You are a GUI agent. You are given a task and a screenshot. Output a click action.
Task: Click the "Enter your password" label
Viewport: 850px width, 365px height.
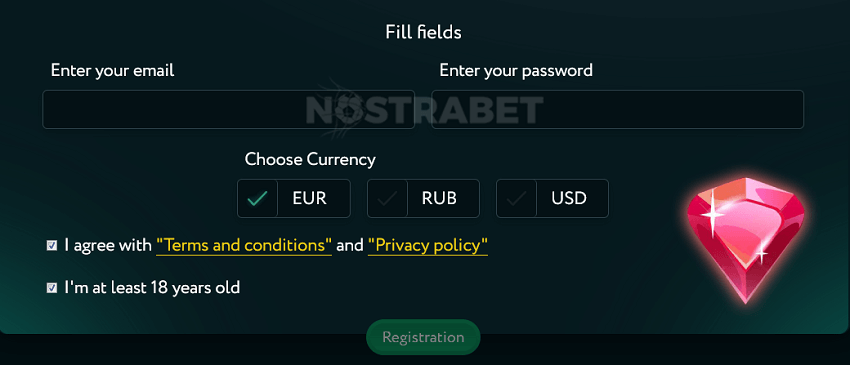[516, 71]
